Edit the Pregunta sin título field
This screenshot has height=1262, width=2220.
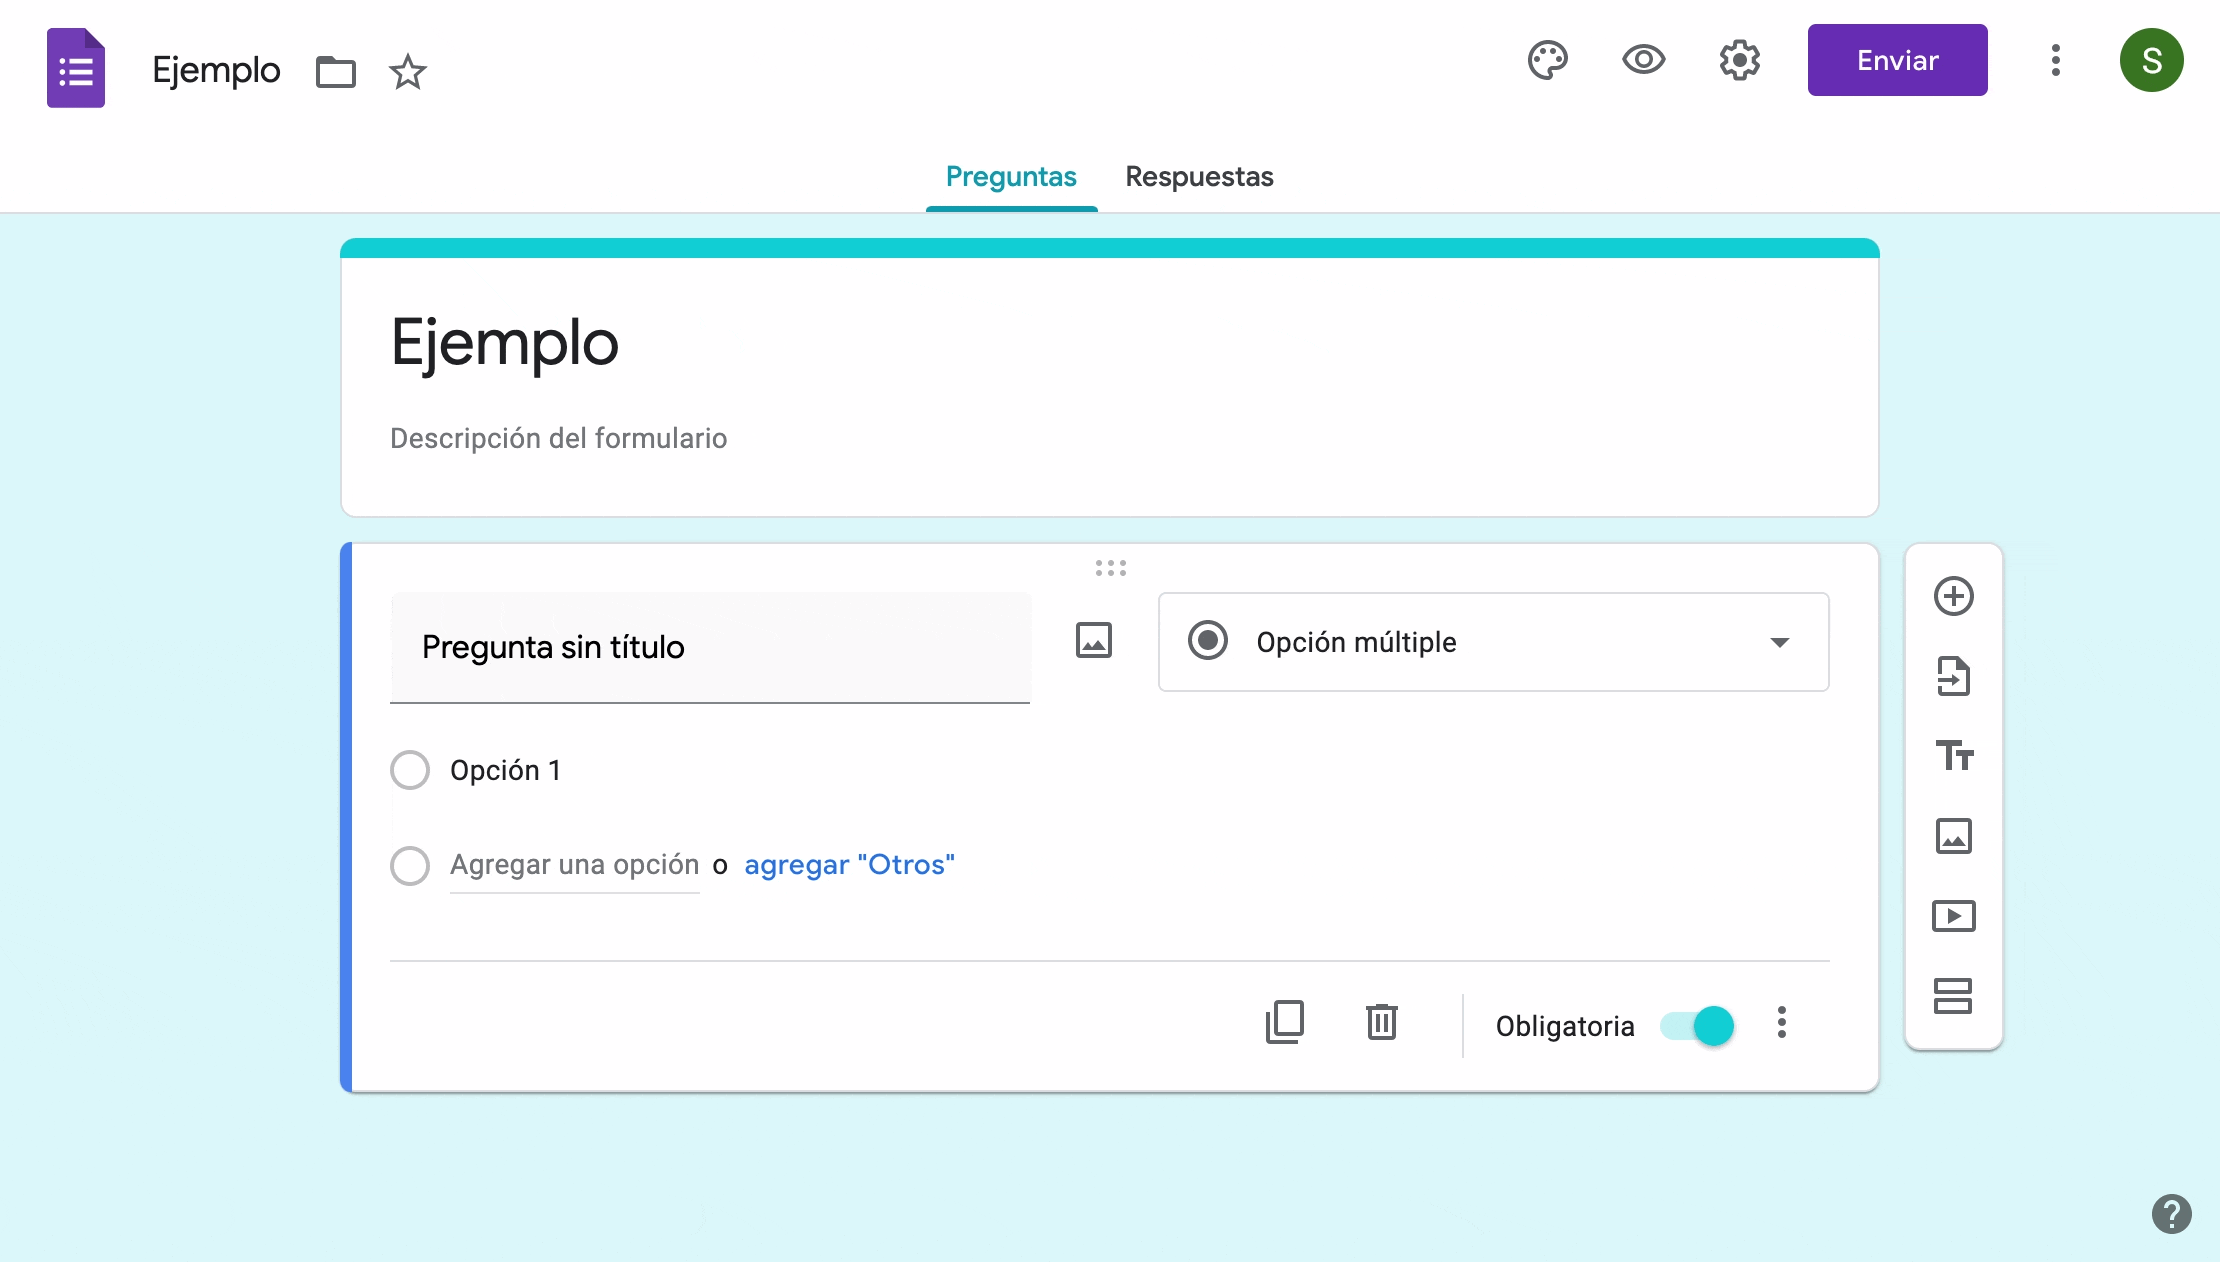click(x=710, y=647)
